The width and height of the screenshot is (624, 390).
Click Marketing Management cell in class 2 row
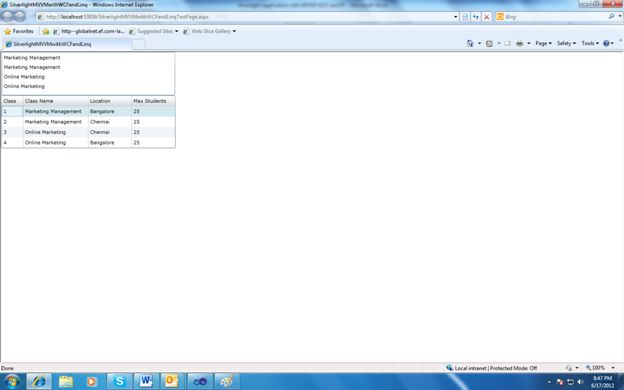coord(55,122)
